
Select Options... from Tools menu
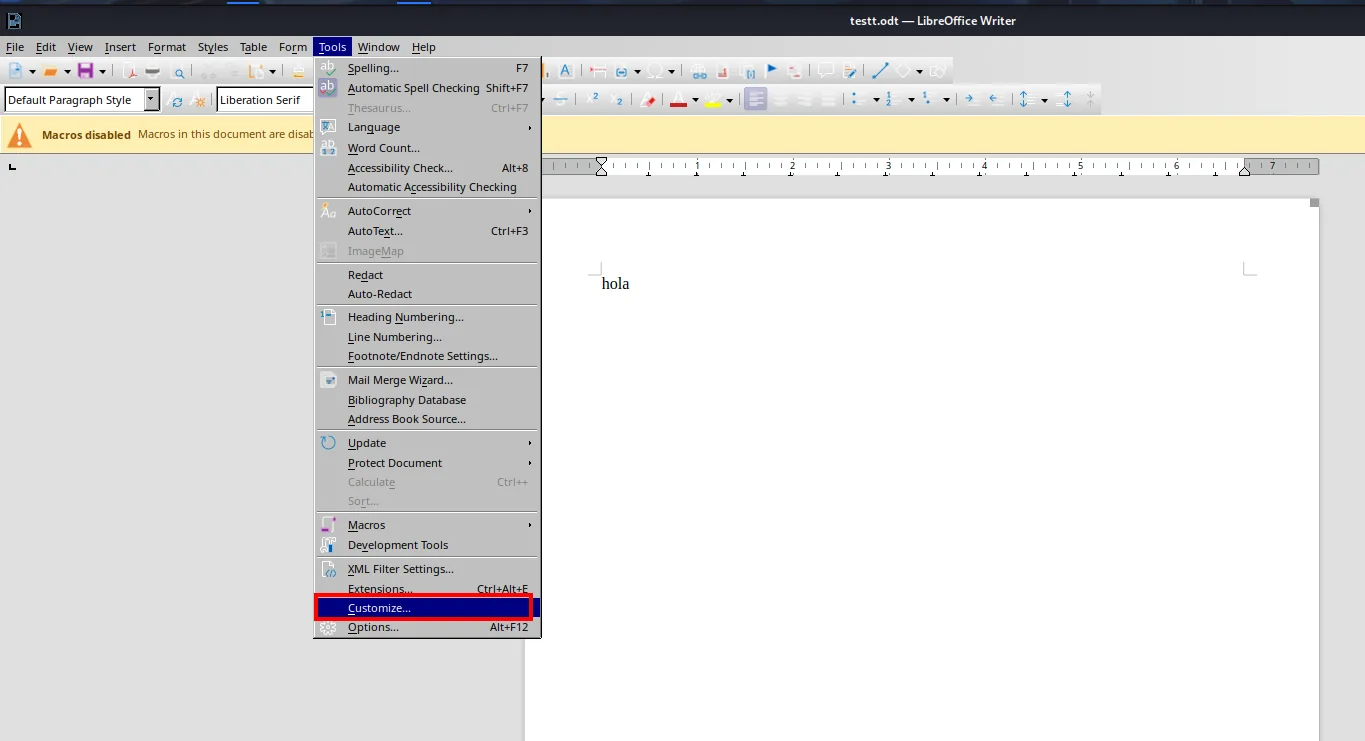[428, 627]
